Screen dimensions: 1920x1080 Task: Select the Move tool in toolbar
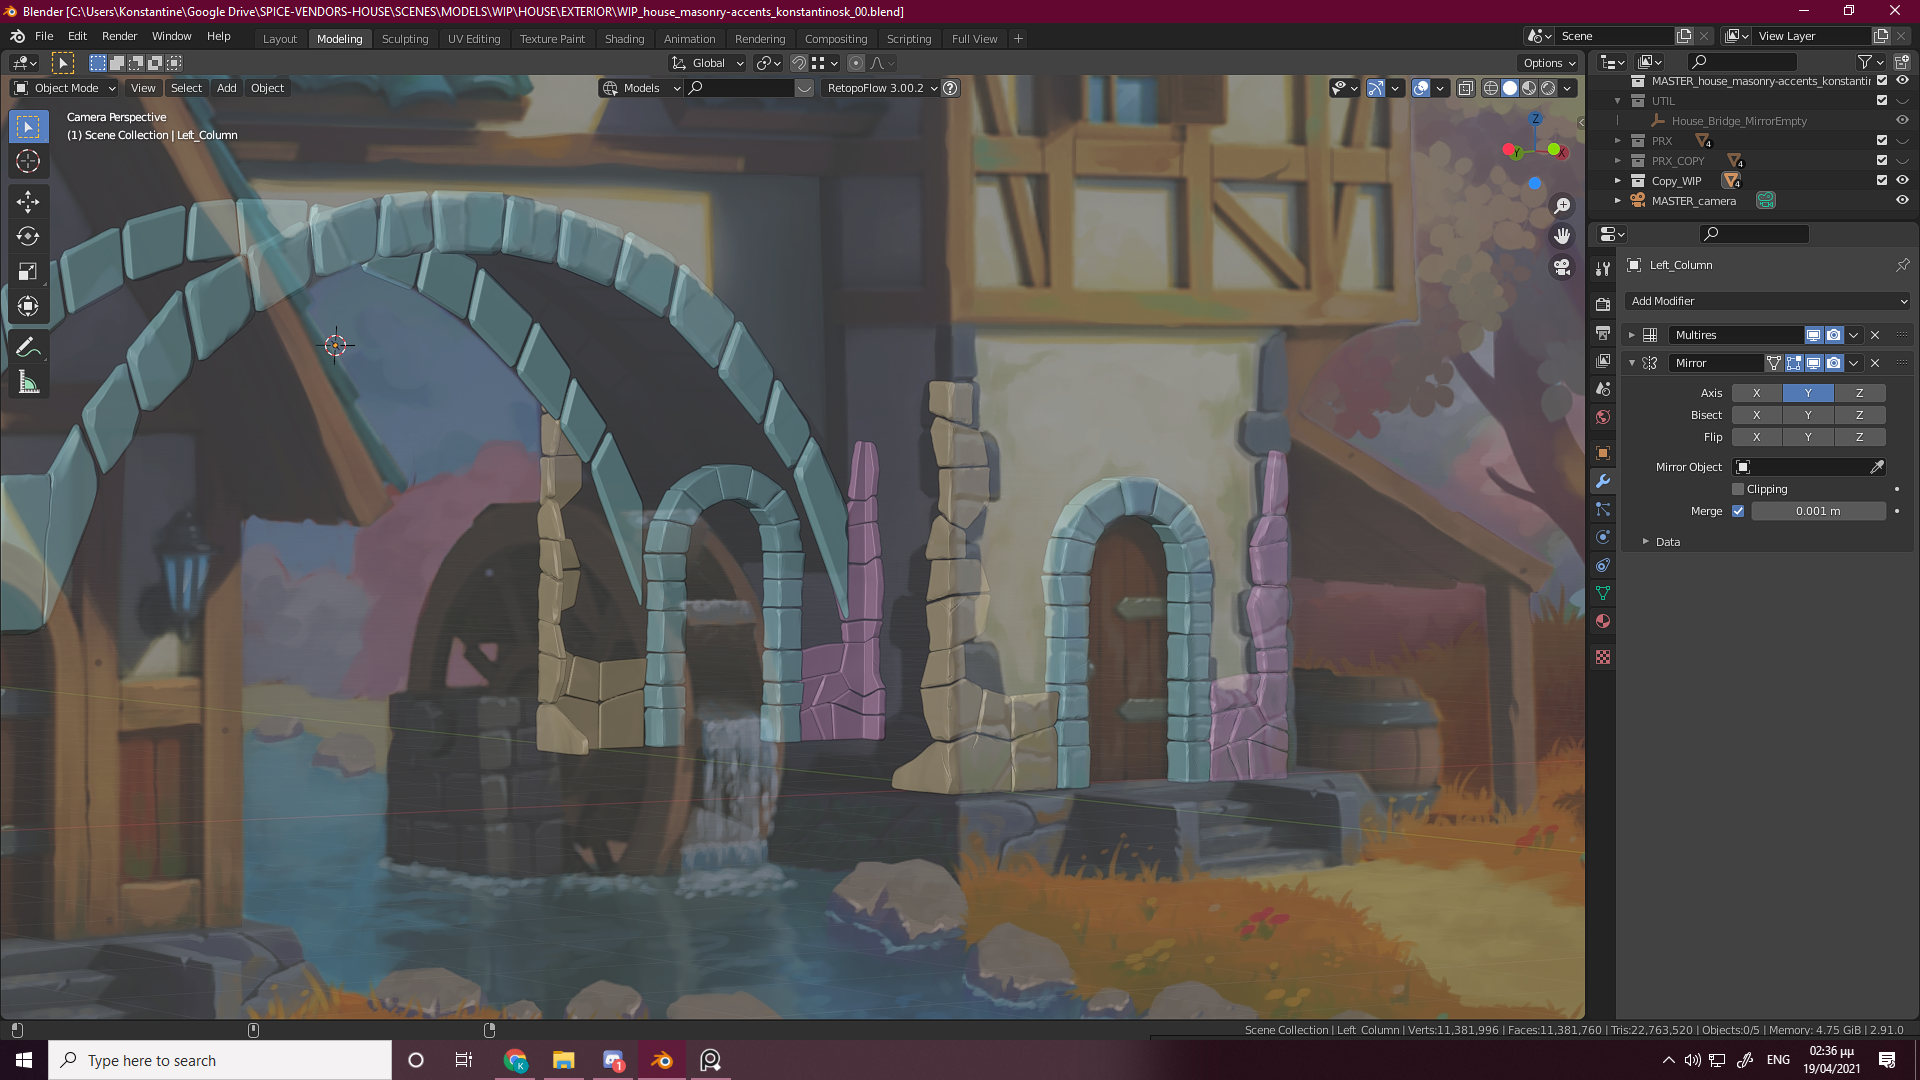[x=27, y=202]
